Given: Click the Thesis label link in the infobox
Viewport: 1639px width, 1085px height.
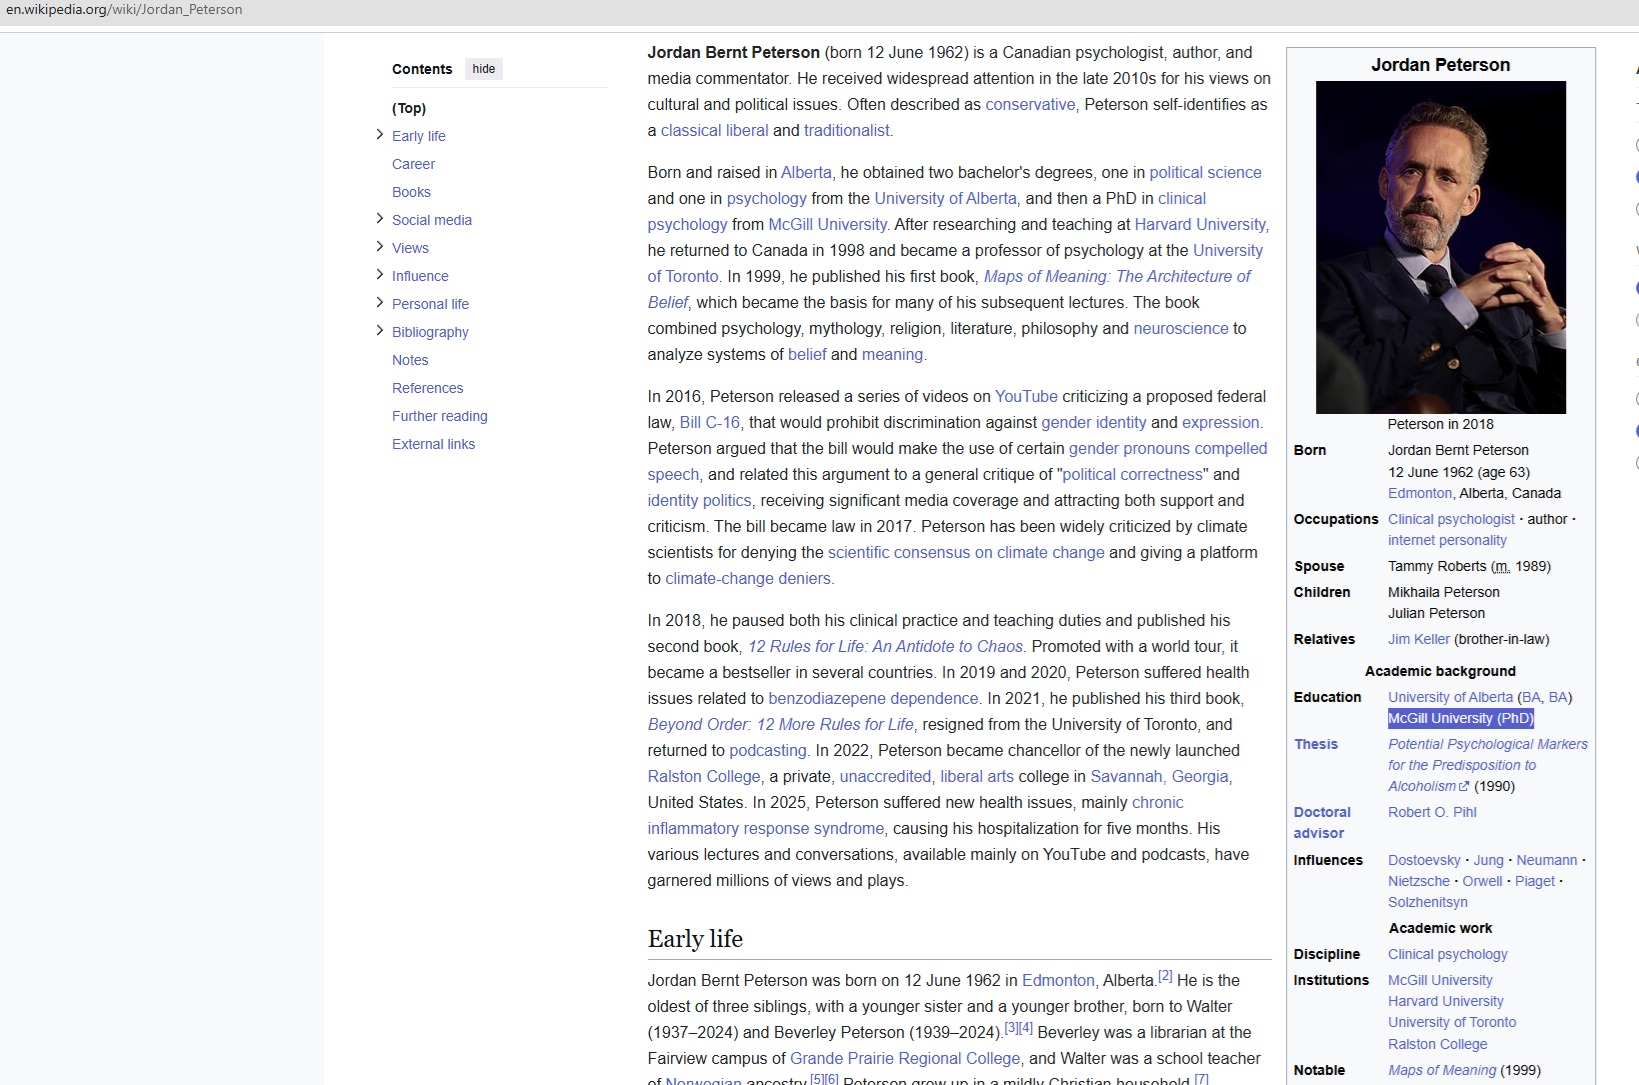Looking at the screenshot, I should (1315, 744).
